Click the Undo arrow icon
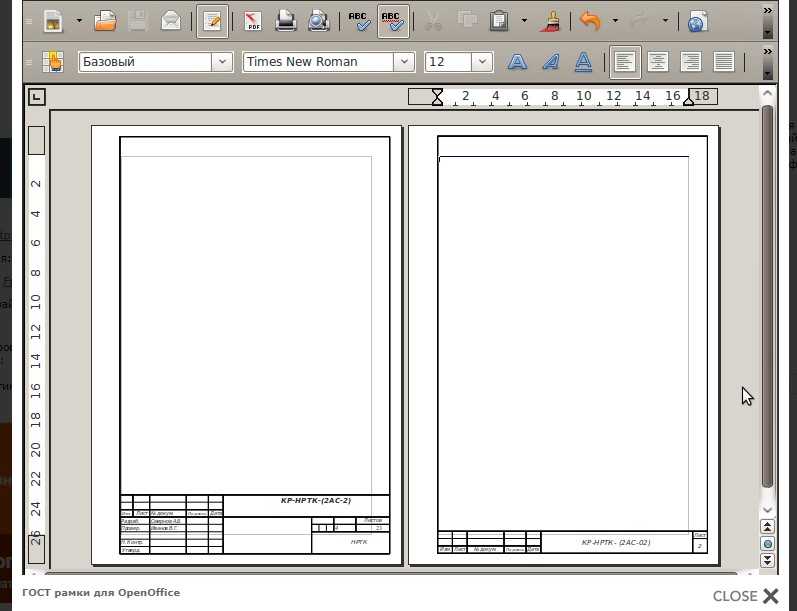The height and width of the screenshot is (611, 797). click(590, 21)
